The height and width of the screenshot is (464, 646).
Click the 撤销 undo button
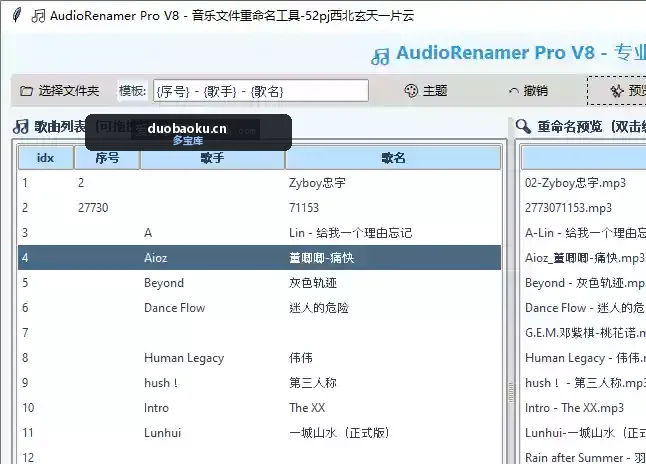pos(528,91)
